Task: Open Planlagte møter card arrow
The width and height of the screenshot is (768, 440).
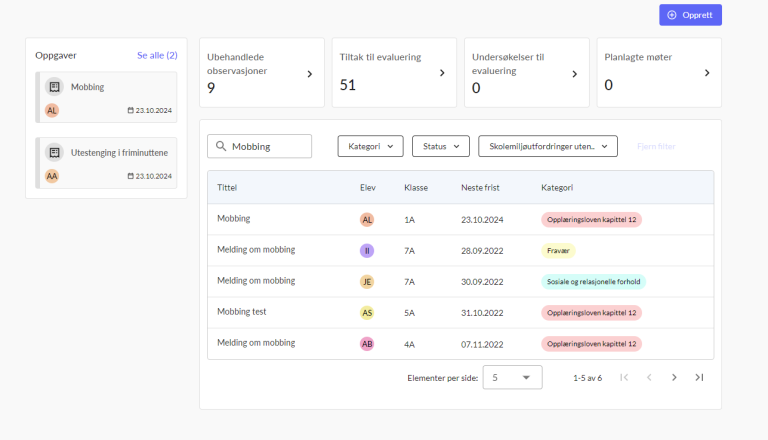Action: pyautogui.click(x=706, y=73)
